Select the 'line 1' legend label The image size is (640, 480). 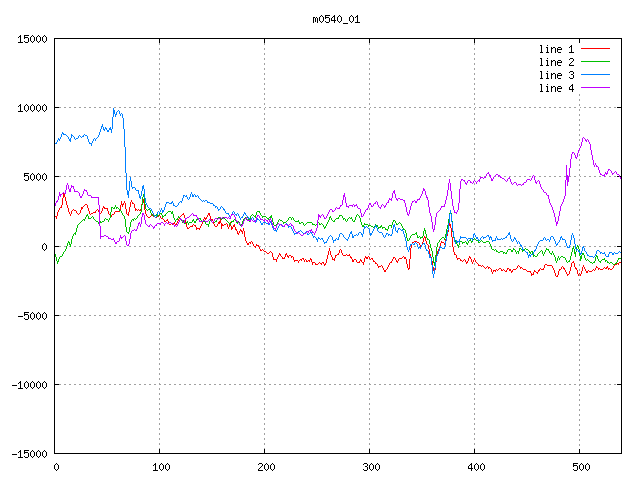tap(557, 49)
